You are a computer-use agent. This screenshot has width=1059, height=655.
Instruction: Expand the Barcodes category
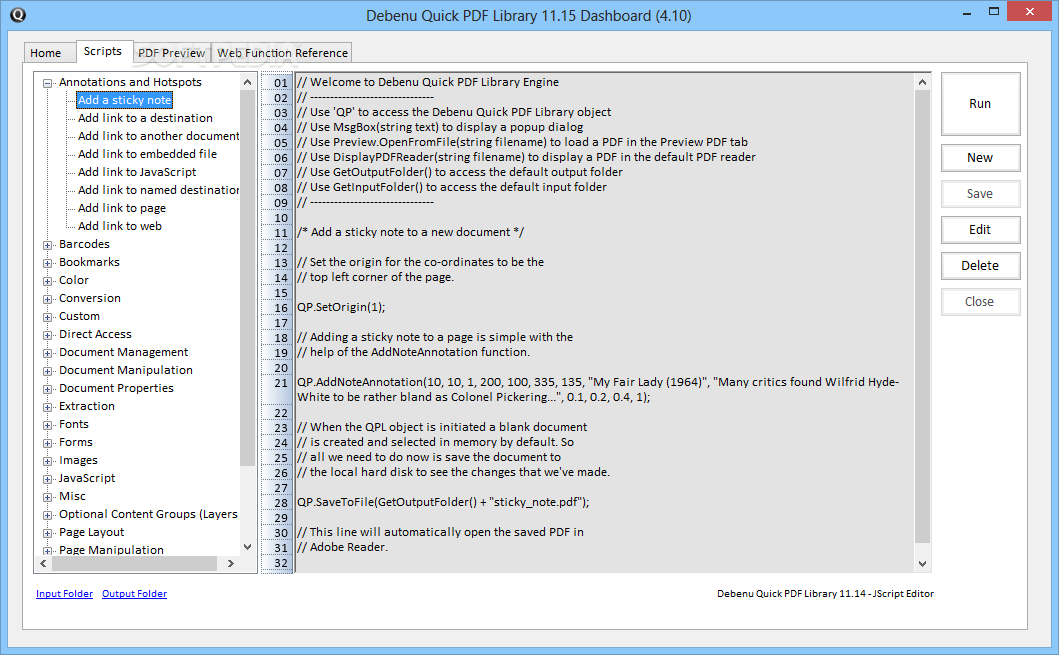point(47,243)
